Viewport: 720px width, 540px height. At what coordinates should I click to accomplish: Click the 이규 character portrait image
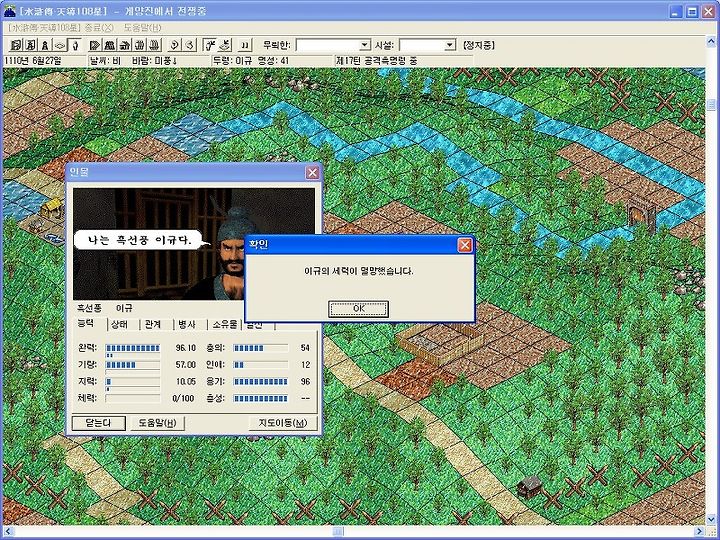pos(193,244)
